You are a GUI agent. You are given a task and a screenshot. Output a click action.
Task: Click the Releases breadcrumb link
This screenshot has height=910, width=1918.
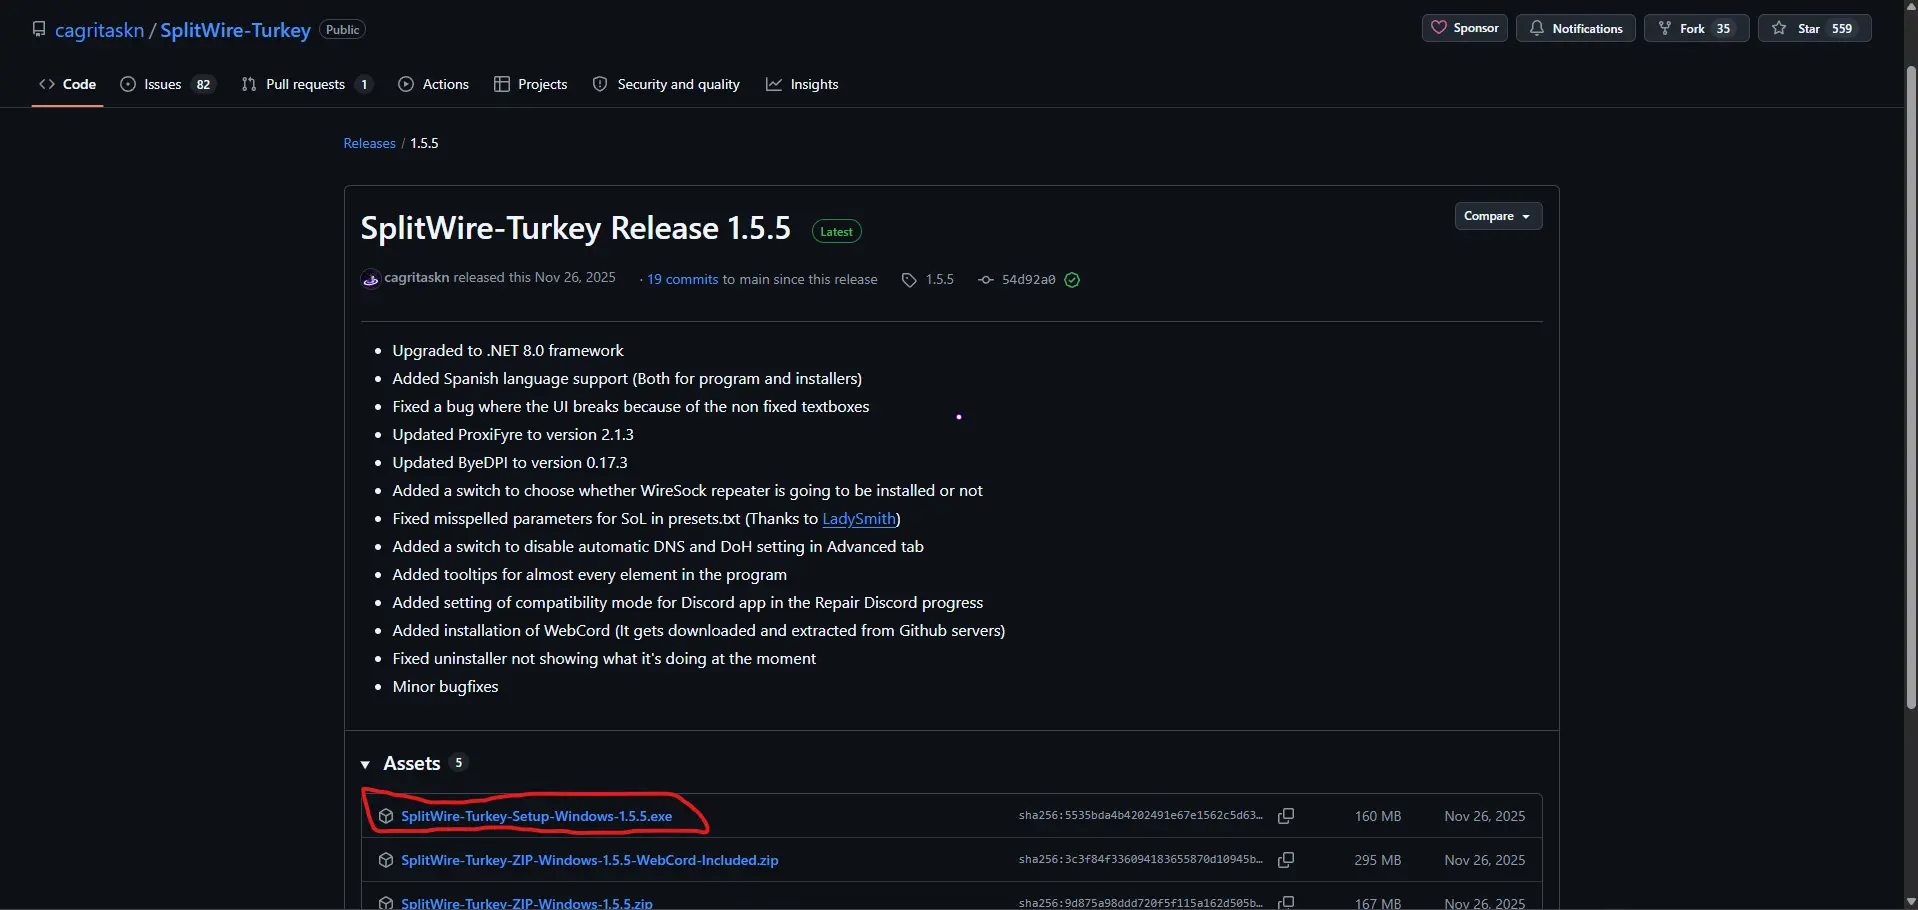click(x=369, y=143)
